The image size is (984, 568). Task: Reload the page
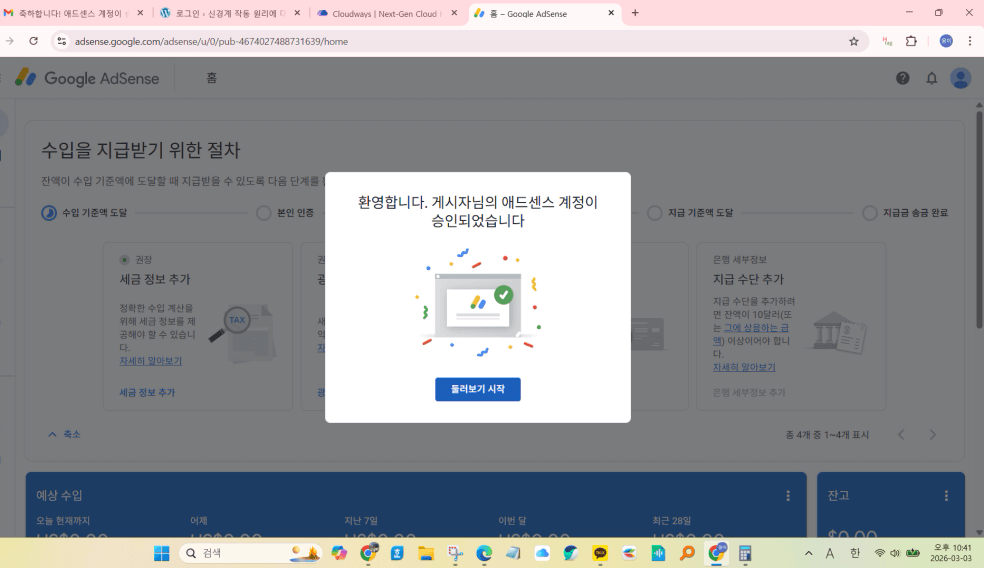pyautogui.click(x=34, y=41)
